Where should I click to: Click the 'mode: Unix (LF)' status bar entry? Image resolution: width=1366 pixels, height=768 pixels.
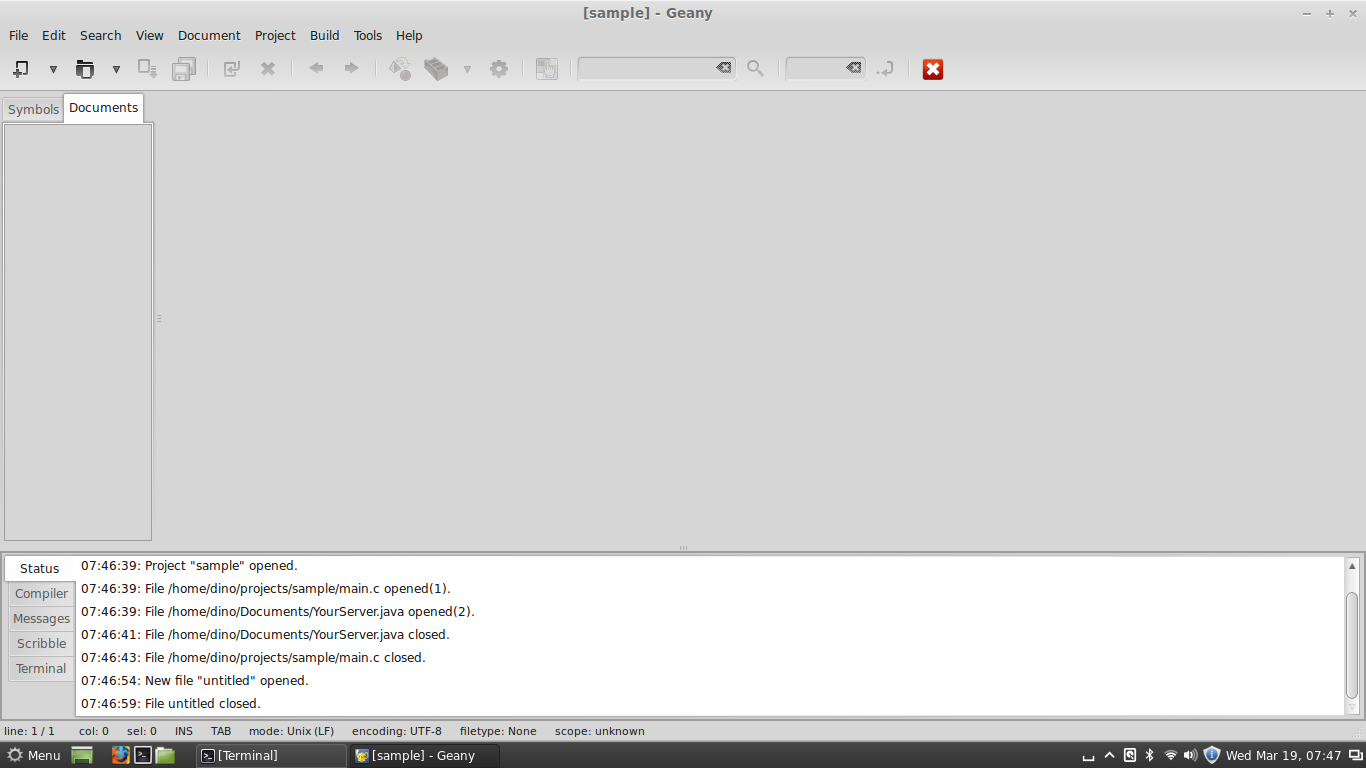[x=292, y=731]
